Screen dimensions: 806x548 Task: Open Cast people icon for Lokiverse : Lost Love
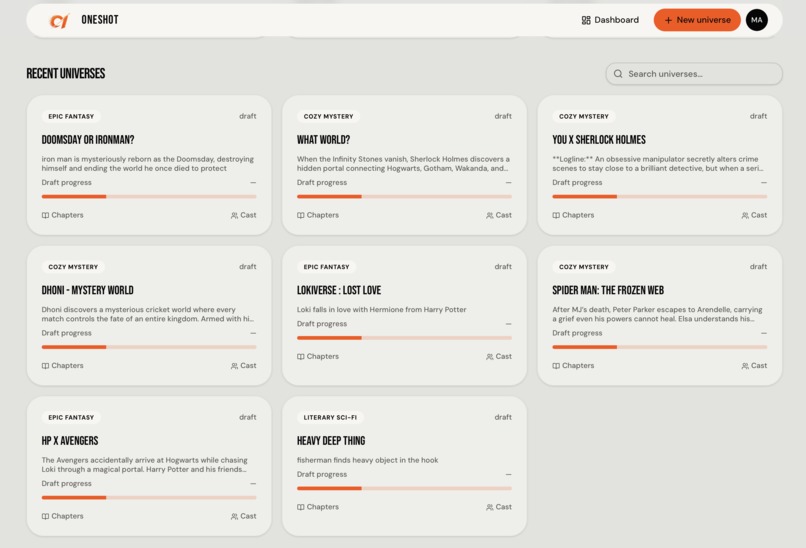coord(490,357)
